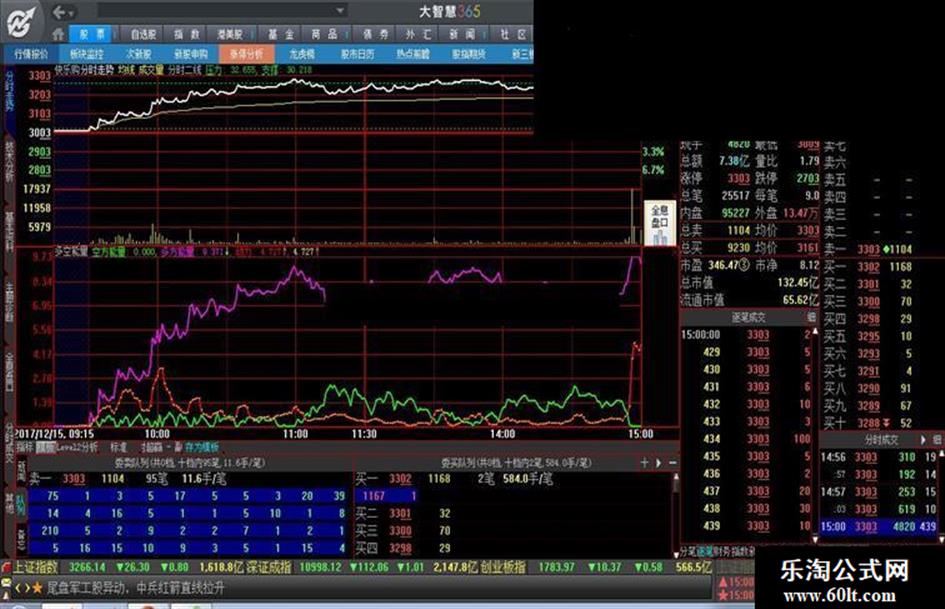This screenshot has width=945, height=609.
Task: Click the 分笔 tab below trade list
Action: pyautogui.click(x=688, y=551)
